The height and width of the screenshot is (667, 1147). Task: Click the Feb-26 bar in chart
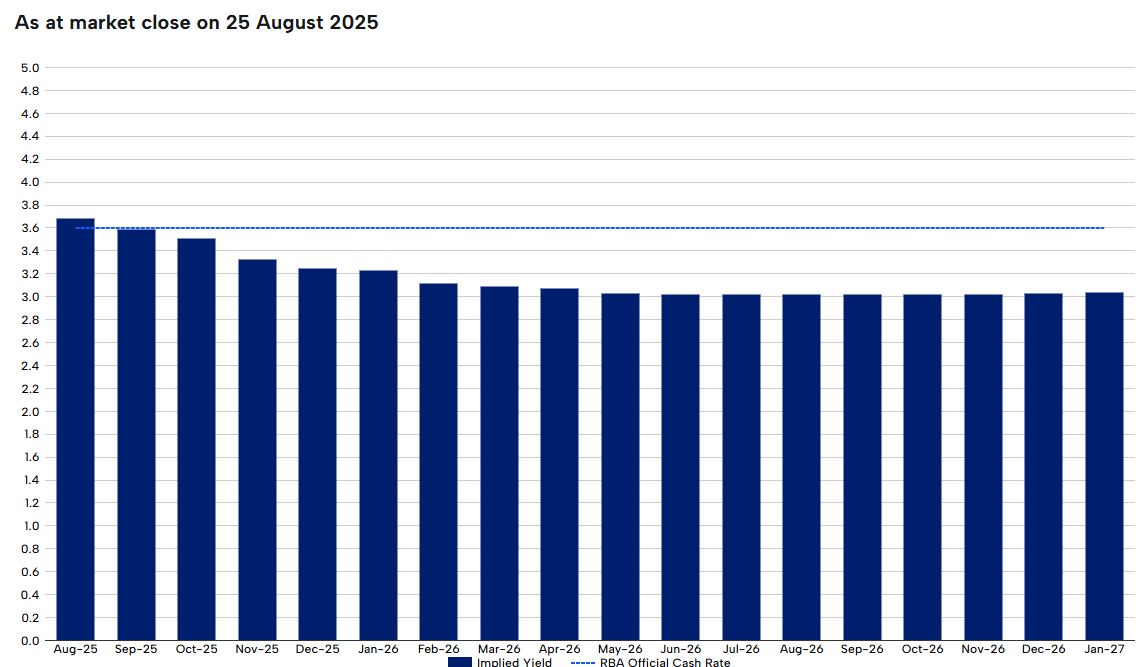[x=438, y=462]
